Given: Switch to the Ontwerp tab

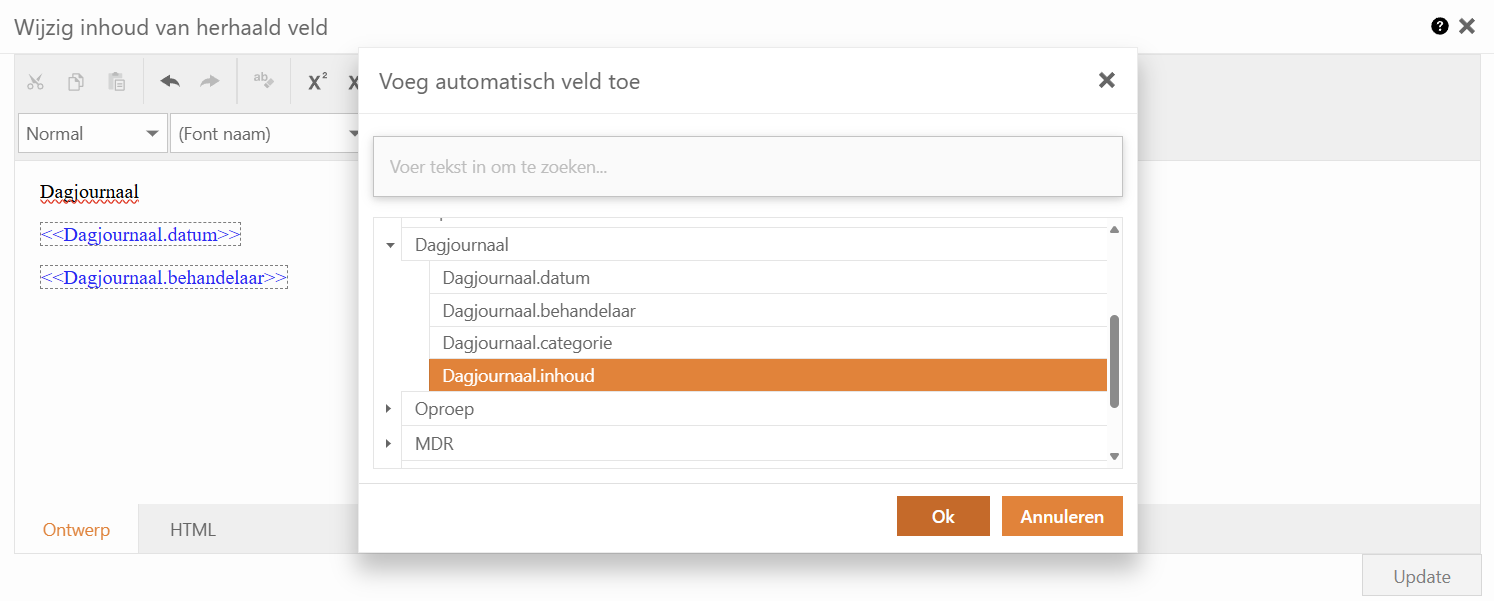Looking at the screenshot, I should click(x=76, y=530).
